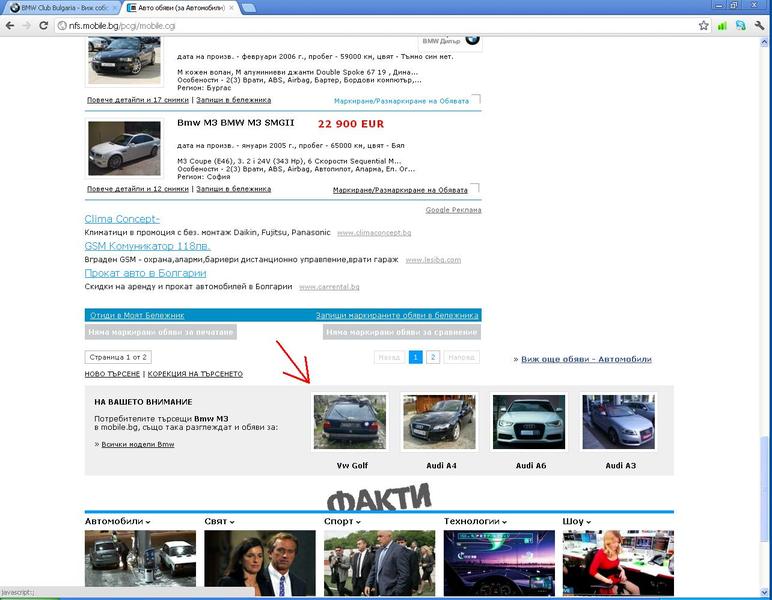Tick checkbox for the 2006 BMW listing
Viewport: 772px width, 600px height.
coord(476,99)
